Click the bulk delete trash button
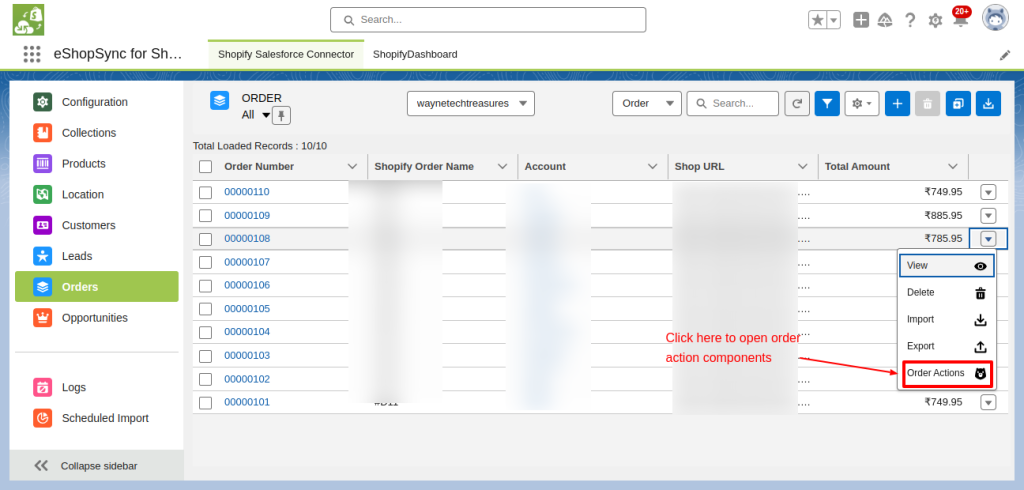Image resolution: width=1024 pixels, height=490 pixels. coord(928,103)
